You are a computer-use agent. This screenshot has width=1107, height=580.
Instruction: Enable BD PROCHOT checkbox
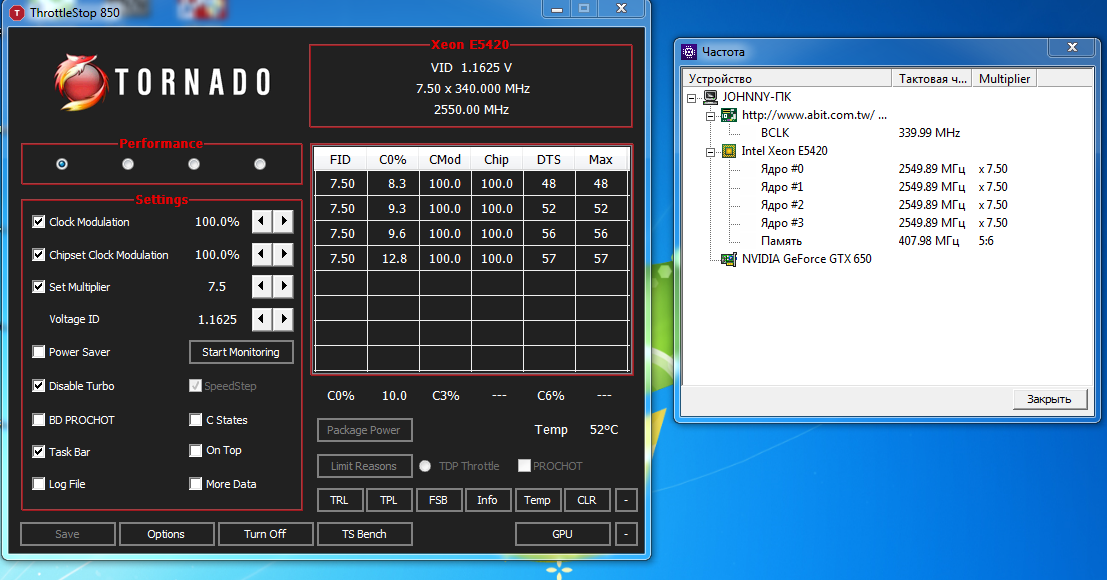point(39,420)
